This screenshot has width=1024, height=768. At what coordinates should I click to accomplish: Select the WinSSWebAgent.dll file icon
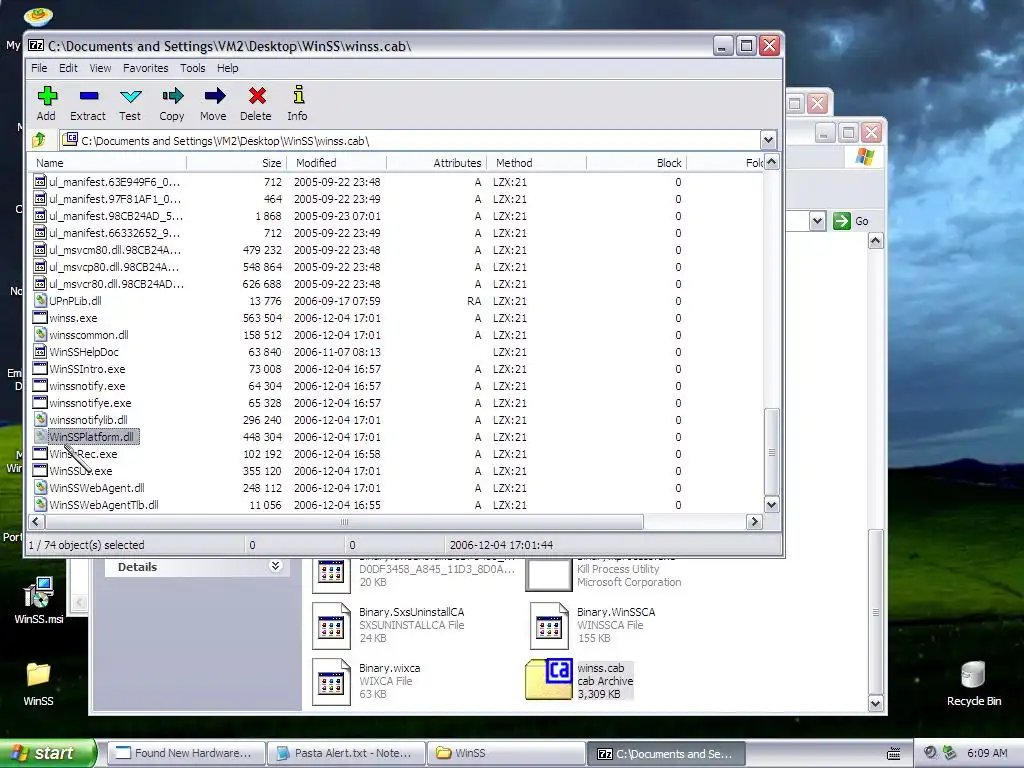click(40, 488)
